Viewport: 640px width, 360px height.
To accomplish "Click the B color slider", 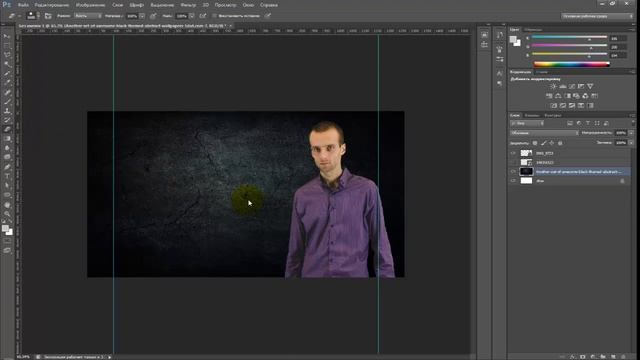I will pos(569,55).
